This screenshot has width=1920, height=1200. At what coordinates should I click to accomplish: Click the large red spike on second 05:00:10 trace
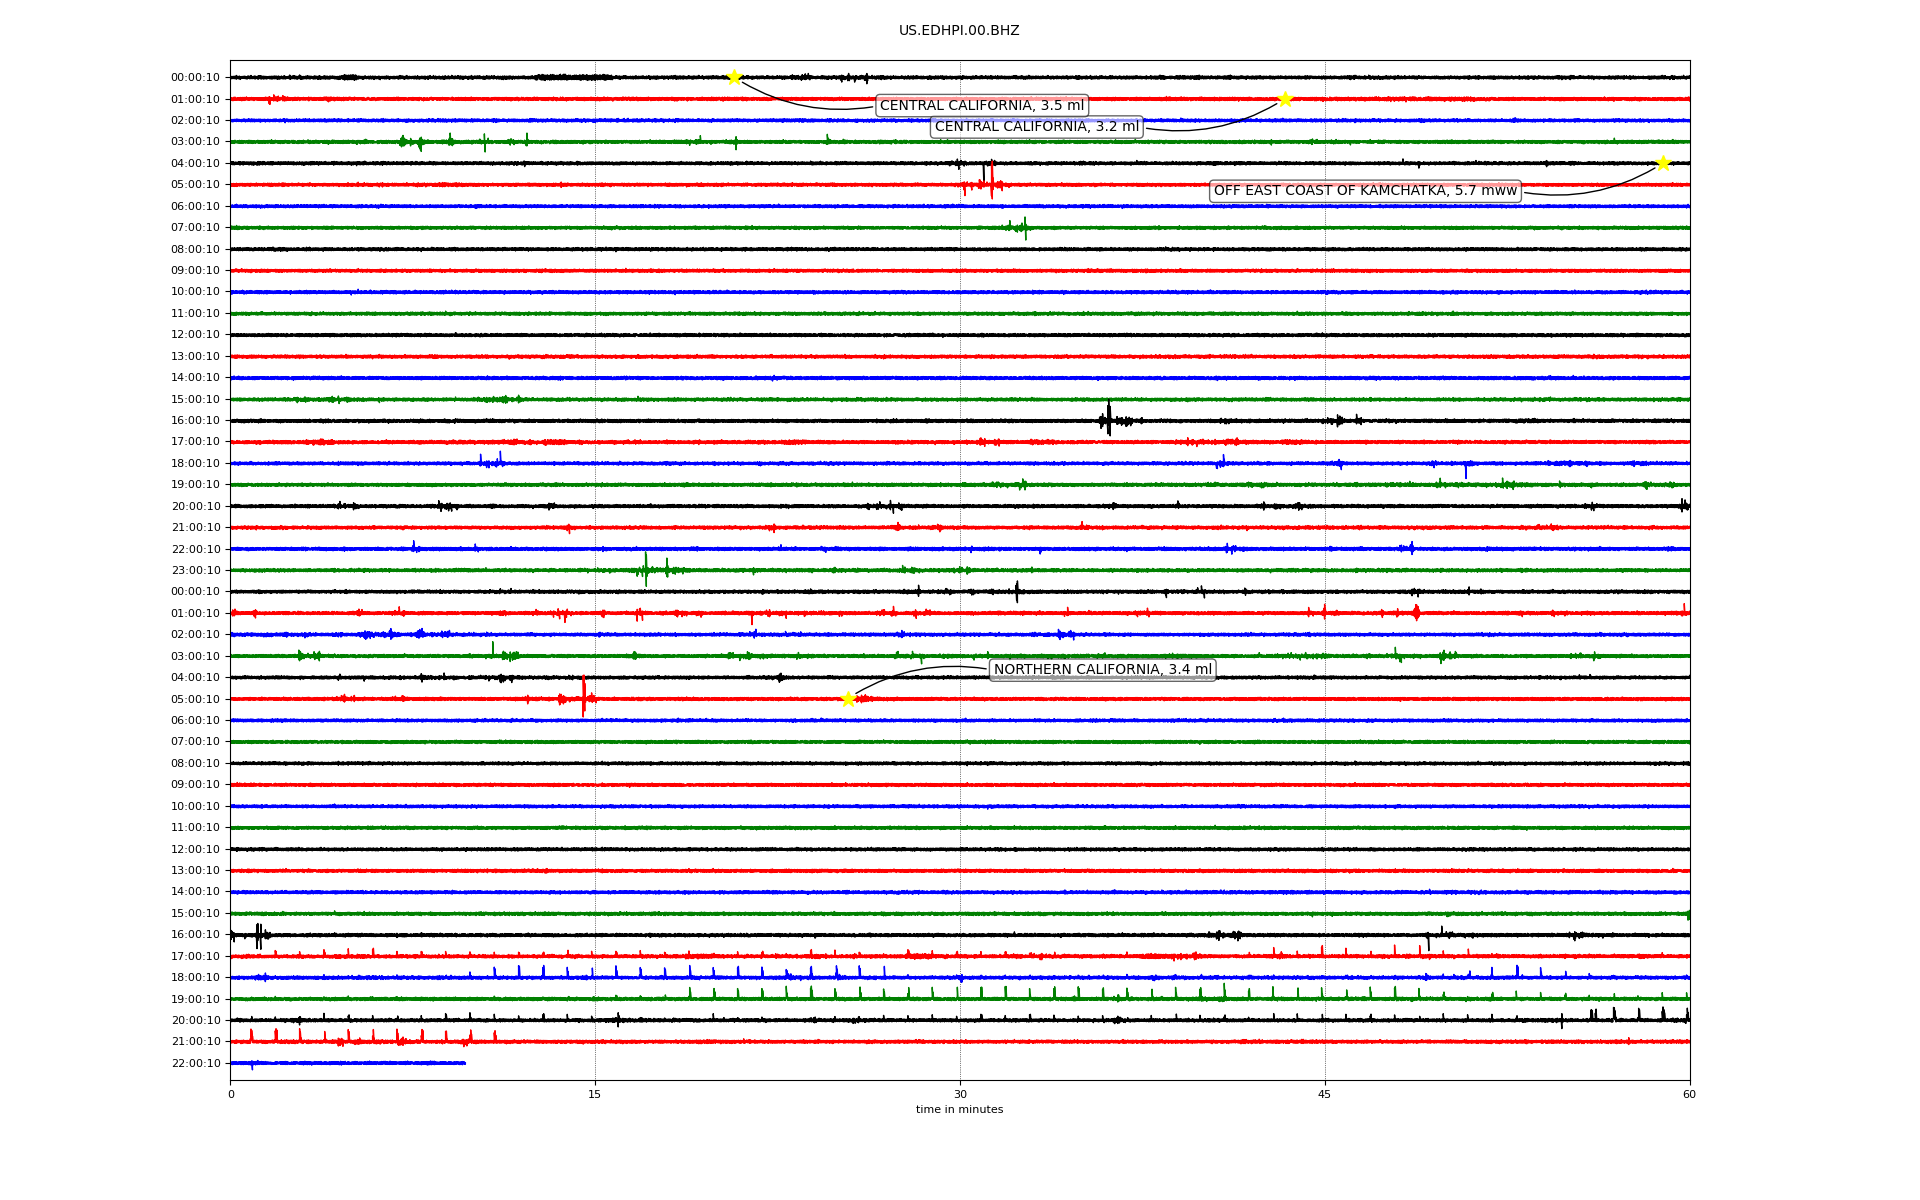583,696
